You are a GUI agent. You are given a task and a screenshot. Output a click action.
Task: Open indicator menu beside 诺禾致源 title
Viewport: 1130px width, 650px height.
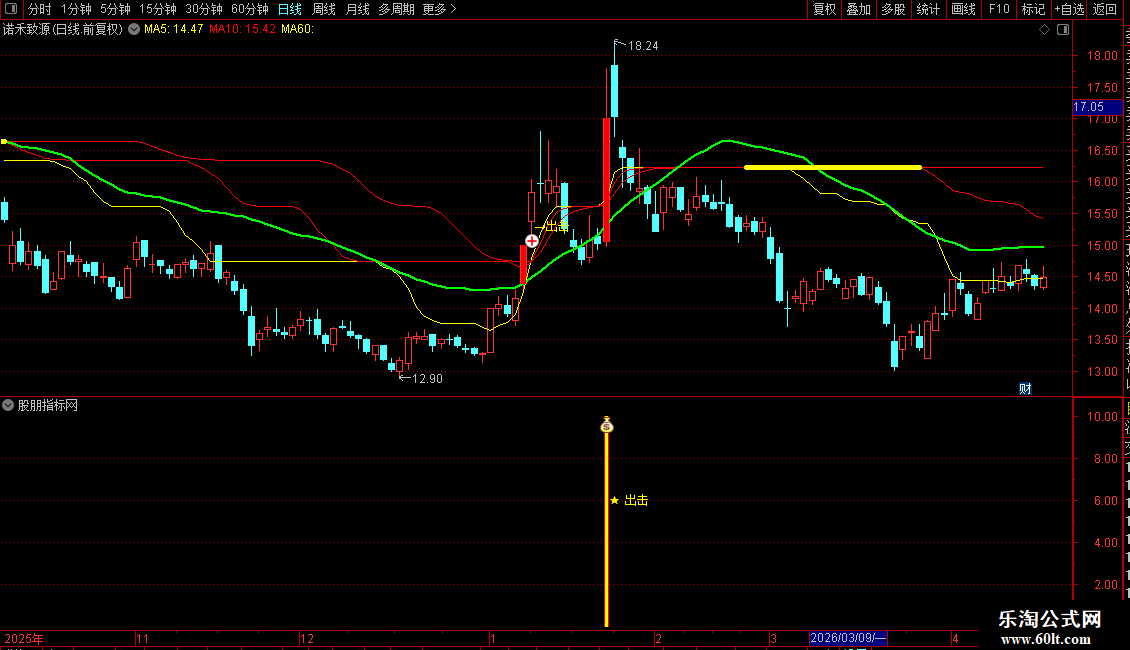click(x=134, y=30)
